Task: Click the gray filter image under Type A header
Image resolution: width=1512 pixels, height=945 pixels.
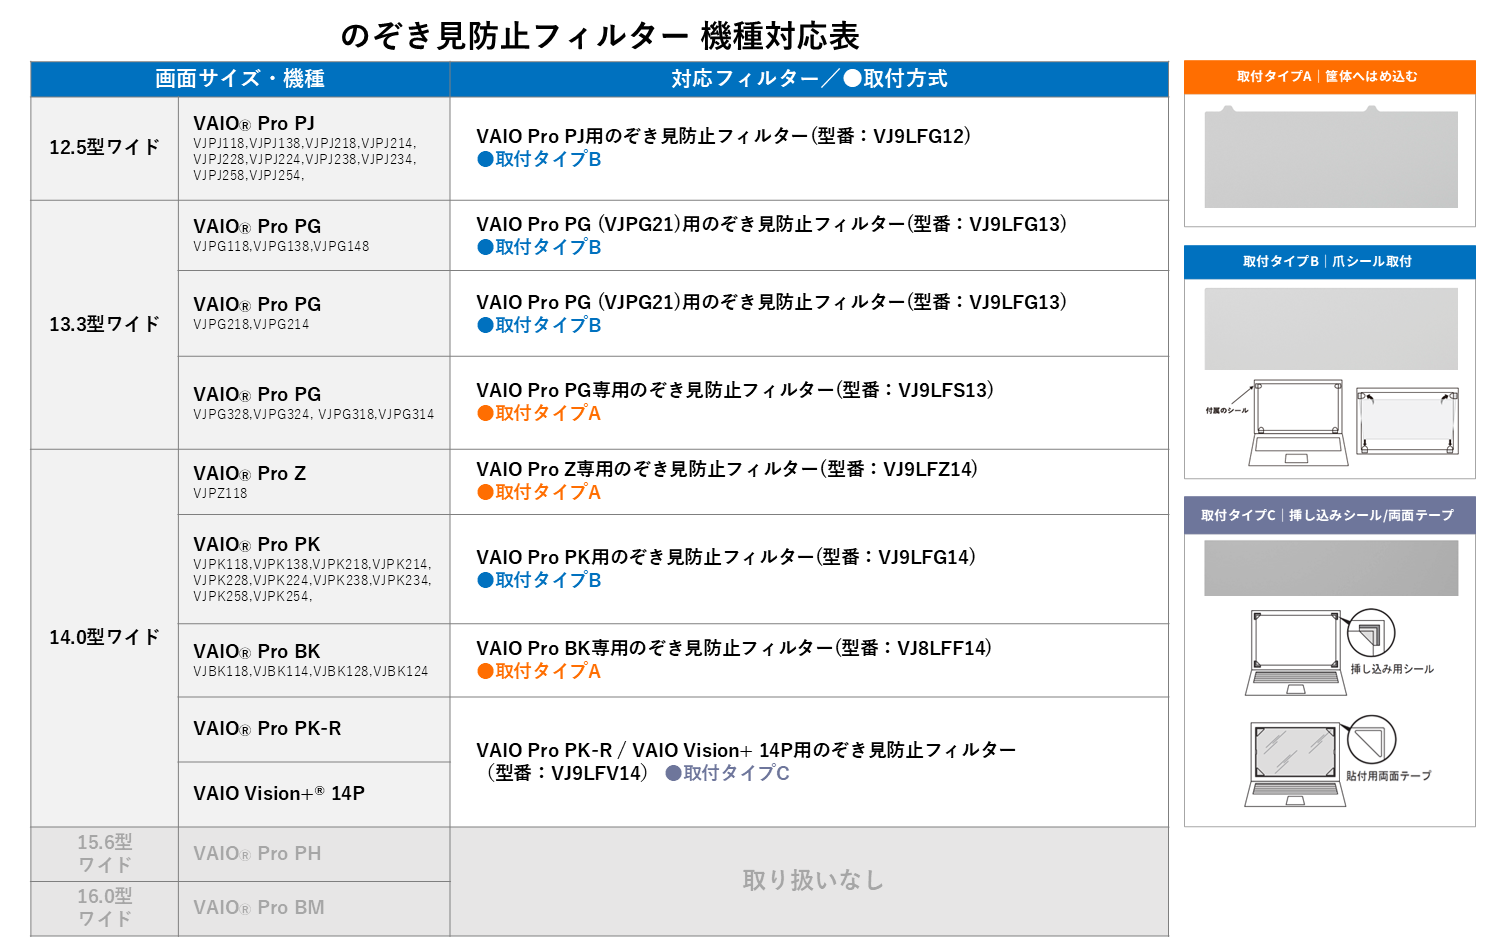Action: click(1330, 160)
